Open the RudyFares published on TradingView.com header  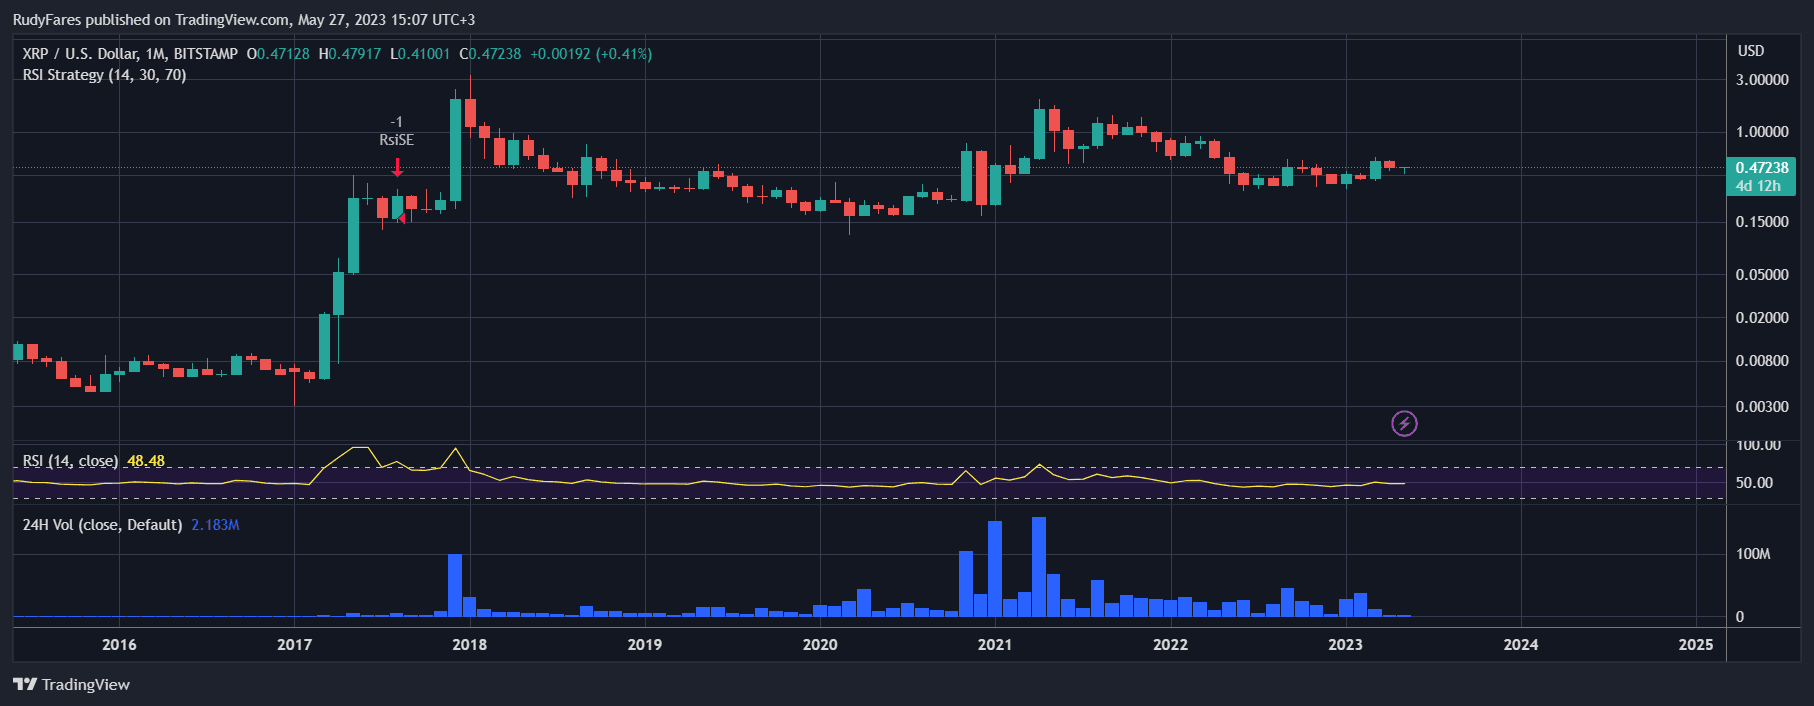[x=243, y=20]
